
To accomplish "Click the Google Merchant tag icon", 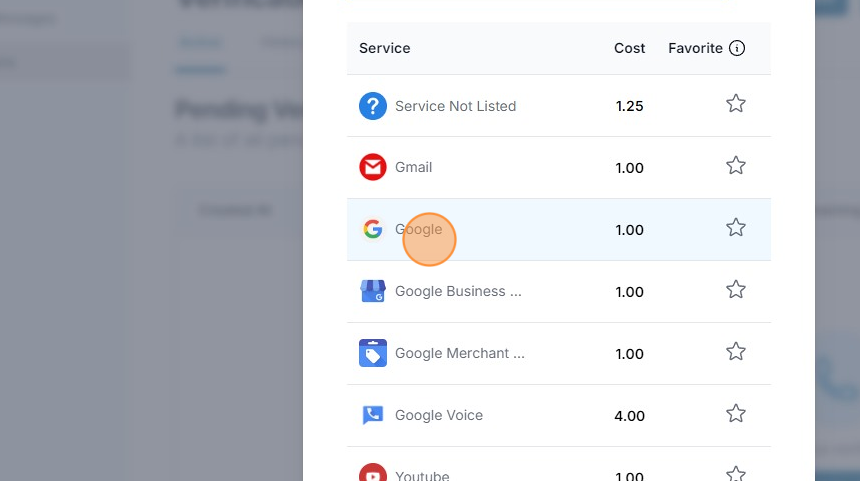I will [x=373, y=353].
